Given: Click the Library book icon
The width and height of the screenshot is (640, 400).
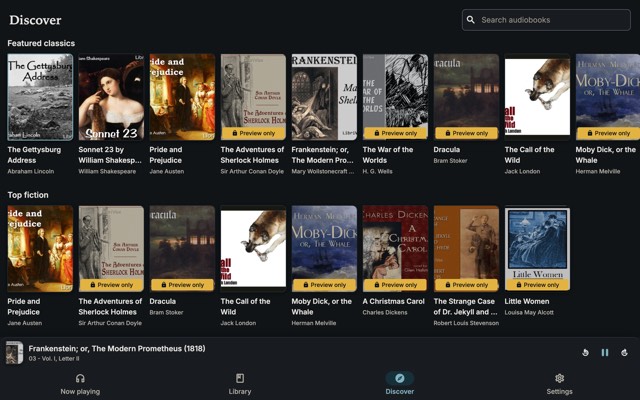Looking at the screenshot, I should [240, 378].
